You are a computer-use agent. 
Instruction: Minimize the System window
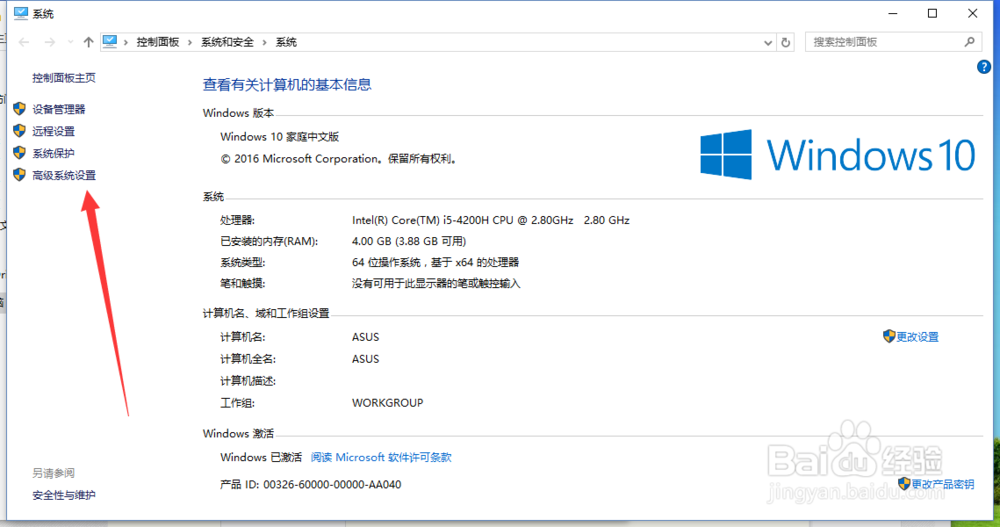click(x=893, y=13)
